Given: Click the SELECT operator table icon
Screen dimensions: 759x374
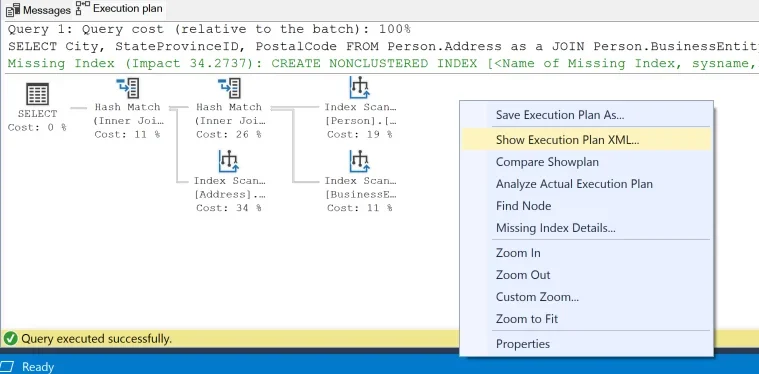Looking at the screenshot, I should coord(37,94).
